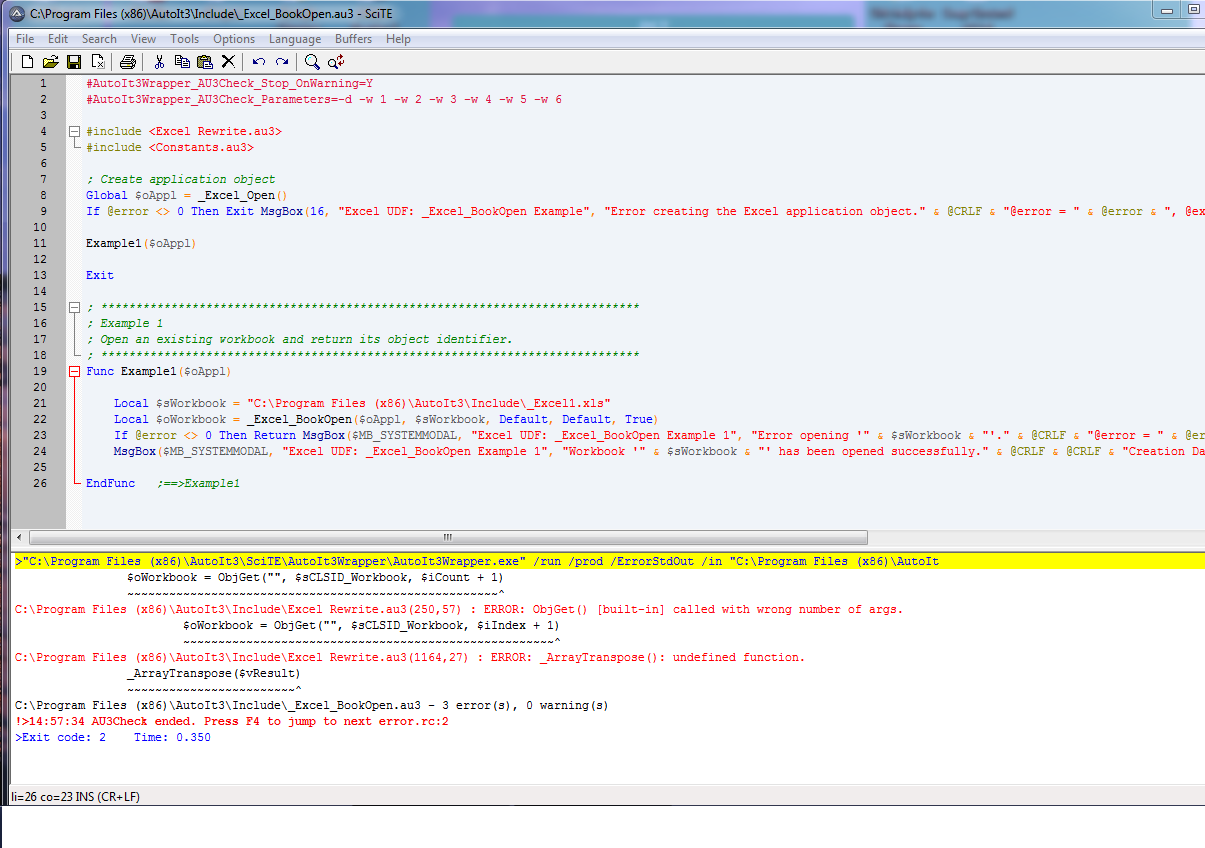
Task: Click the Replace toolbar icon
Action: 337,62
